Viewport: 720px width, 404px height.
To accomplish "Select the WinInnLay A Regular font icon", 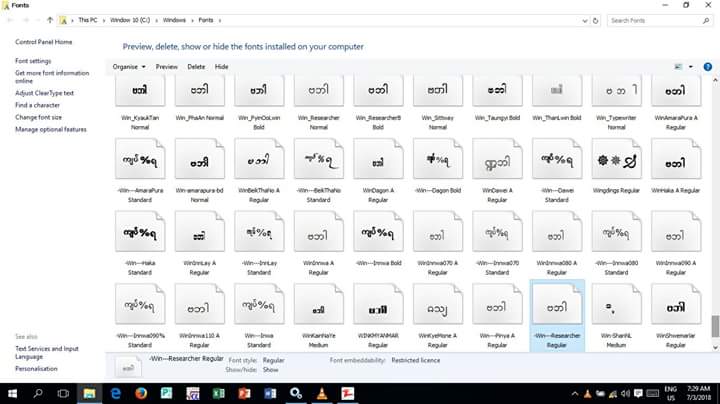I will click(x=199, y=232).
